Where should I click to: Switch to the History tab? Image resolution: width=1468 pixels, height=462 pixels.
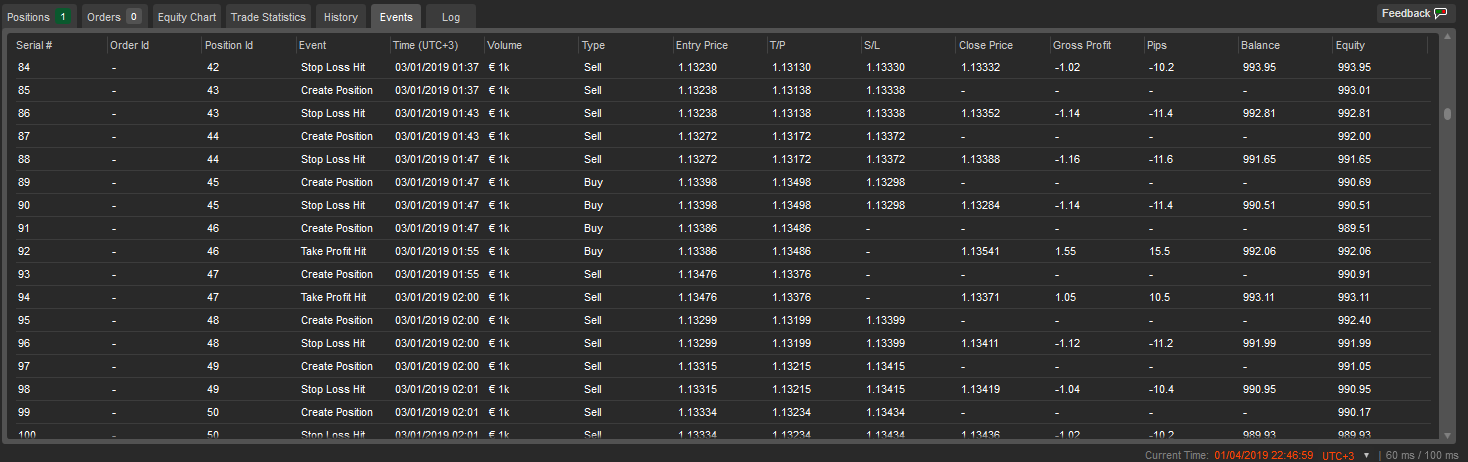click(x=341, y=17)
